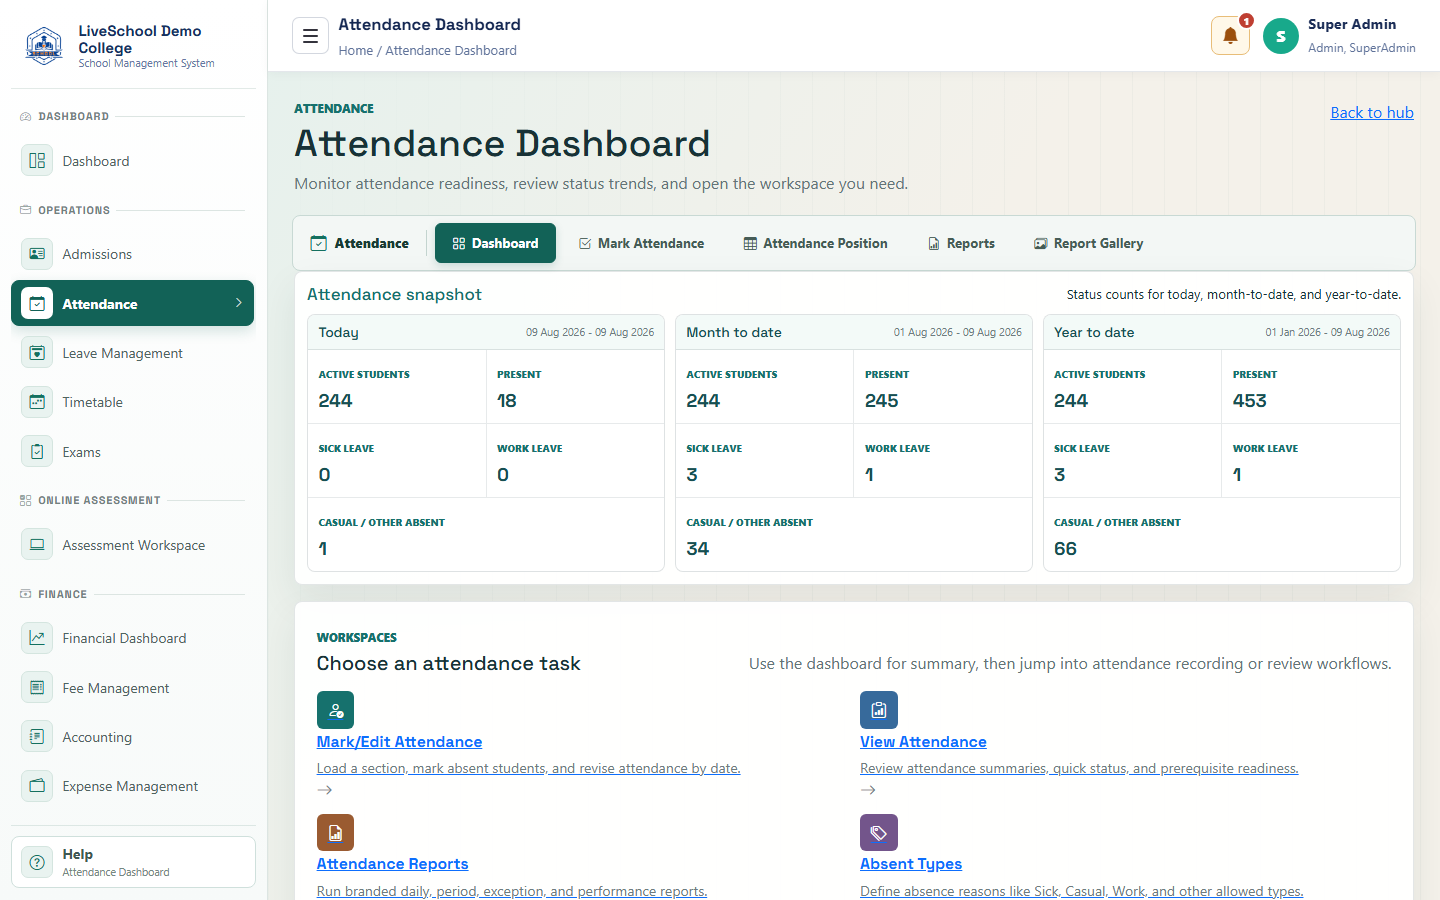Open the Mark/Edit Attendance link
The height and width of the screenshot is (900, 1440).
(x=399, y=742)
